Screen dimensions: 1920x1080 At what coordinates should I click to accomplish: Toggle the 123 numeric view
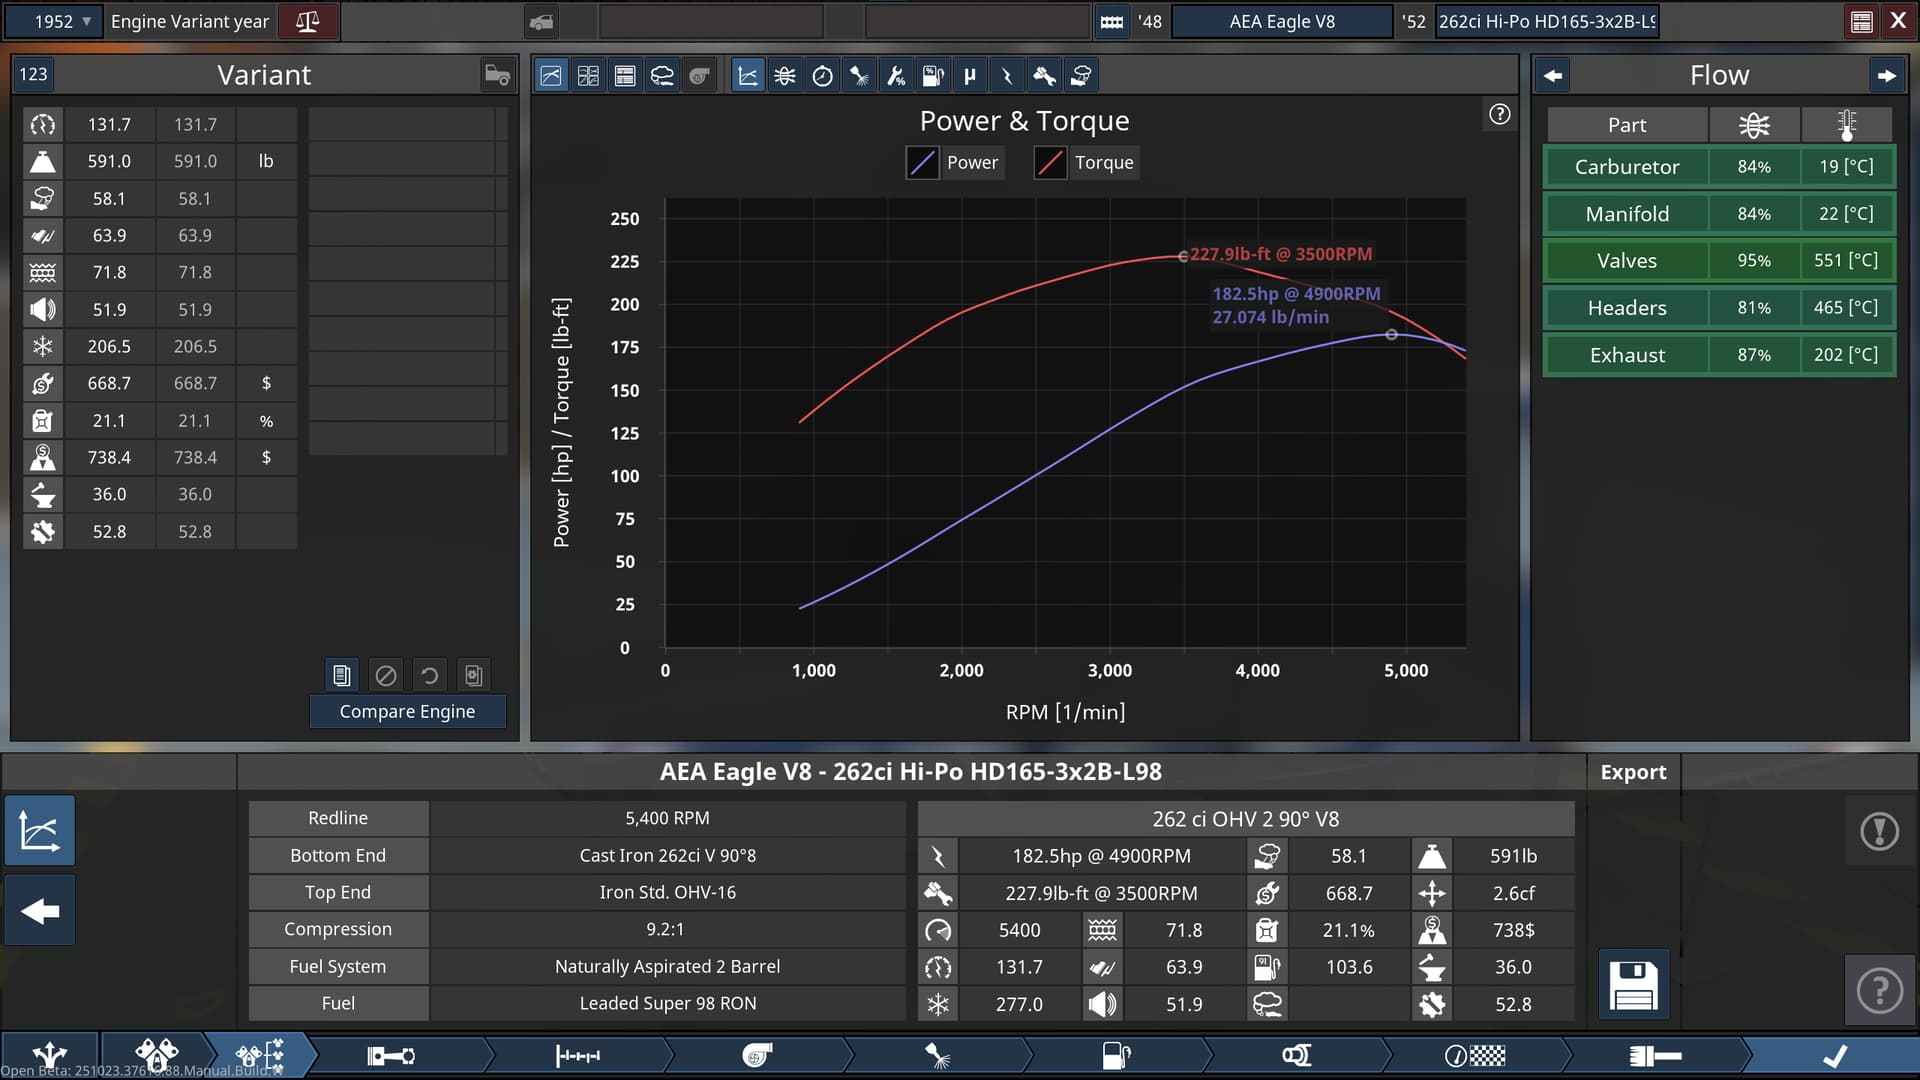pos(33,74)
